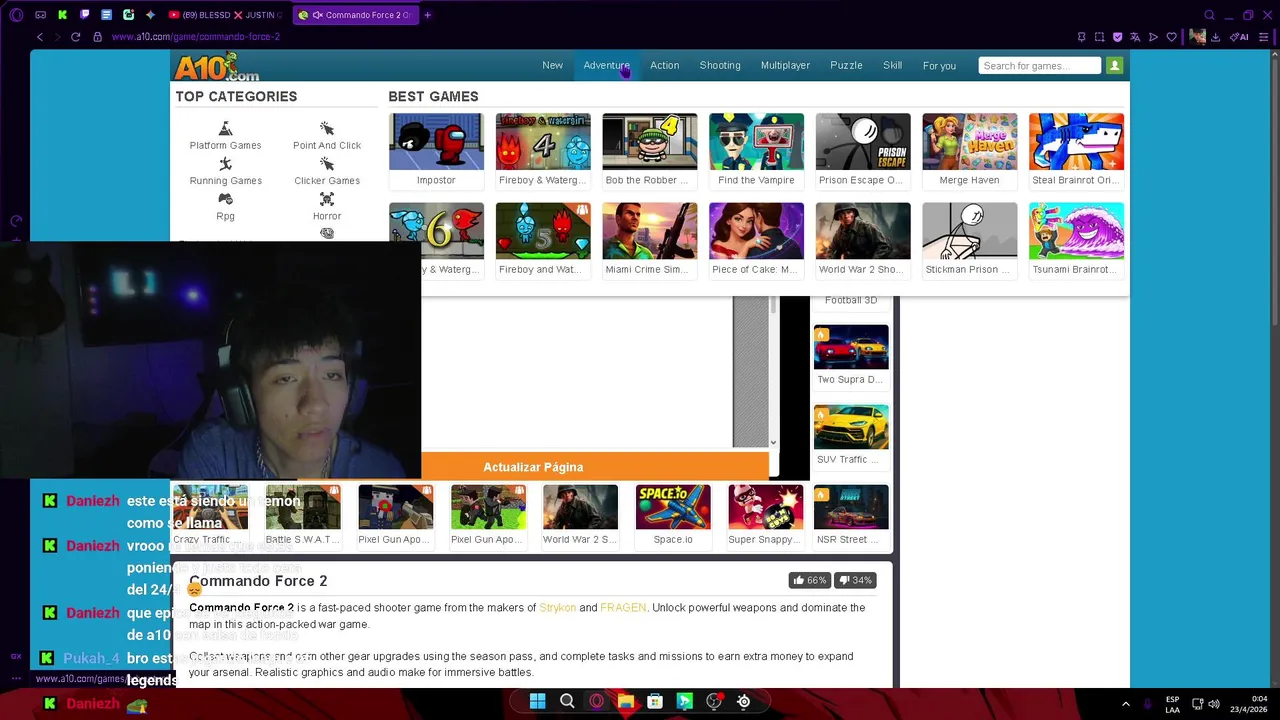Open a new browser tab with plus
This screenshot has width=1280, height=720.
[427, 15]
